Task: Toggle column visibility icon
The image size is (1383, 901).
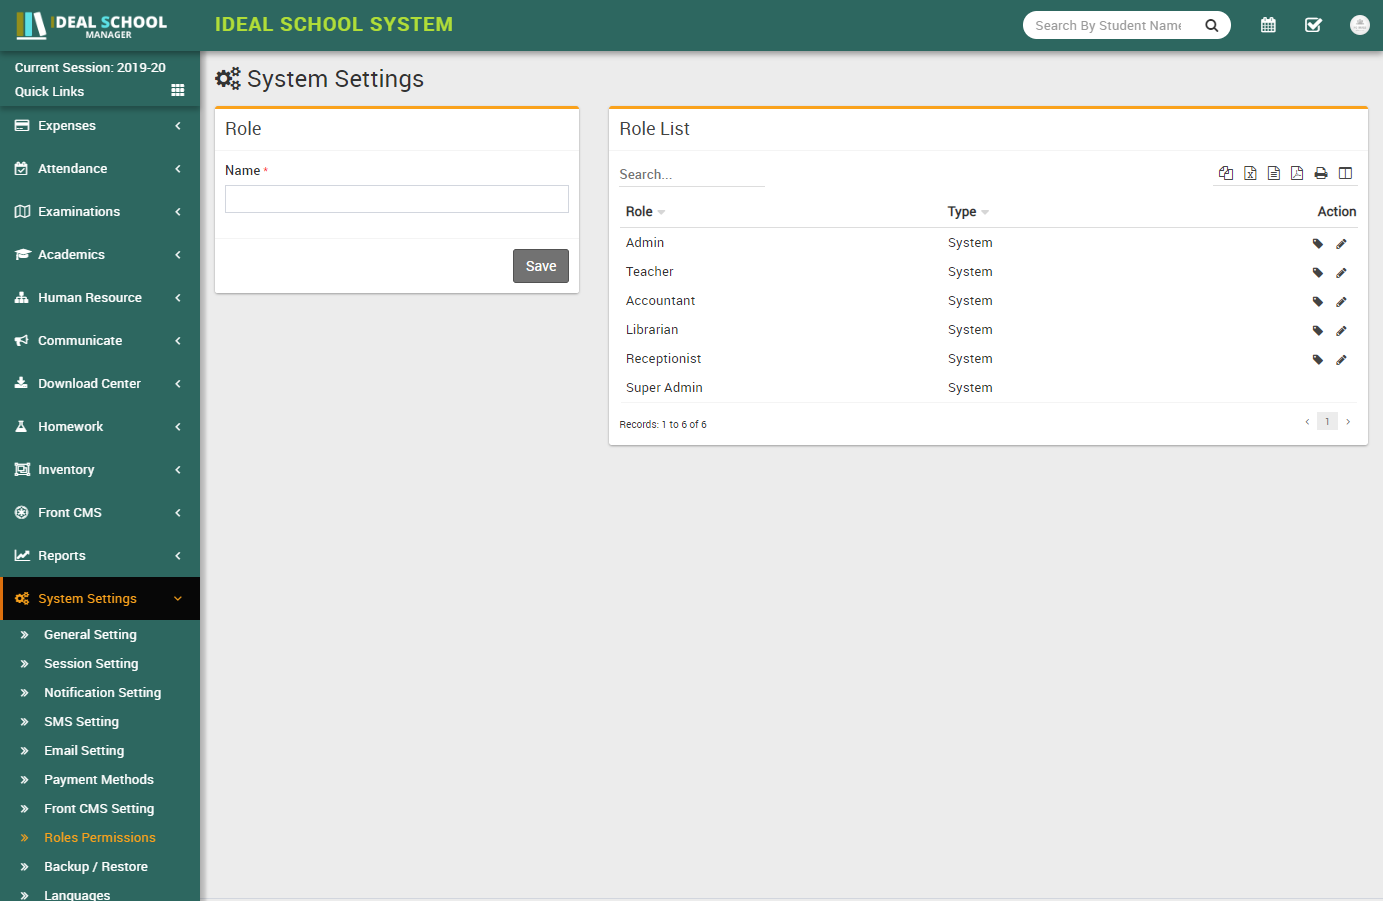Action: click(1345, 173)
